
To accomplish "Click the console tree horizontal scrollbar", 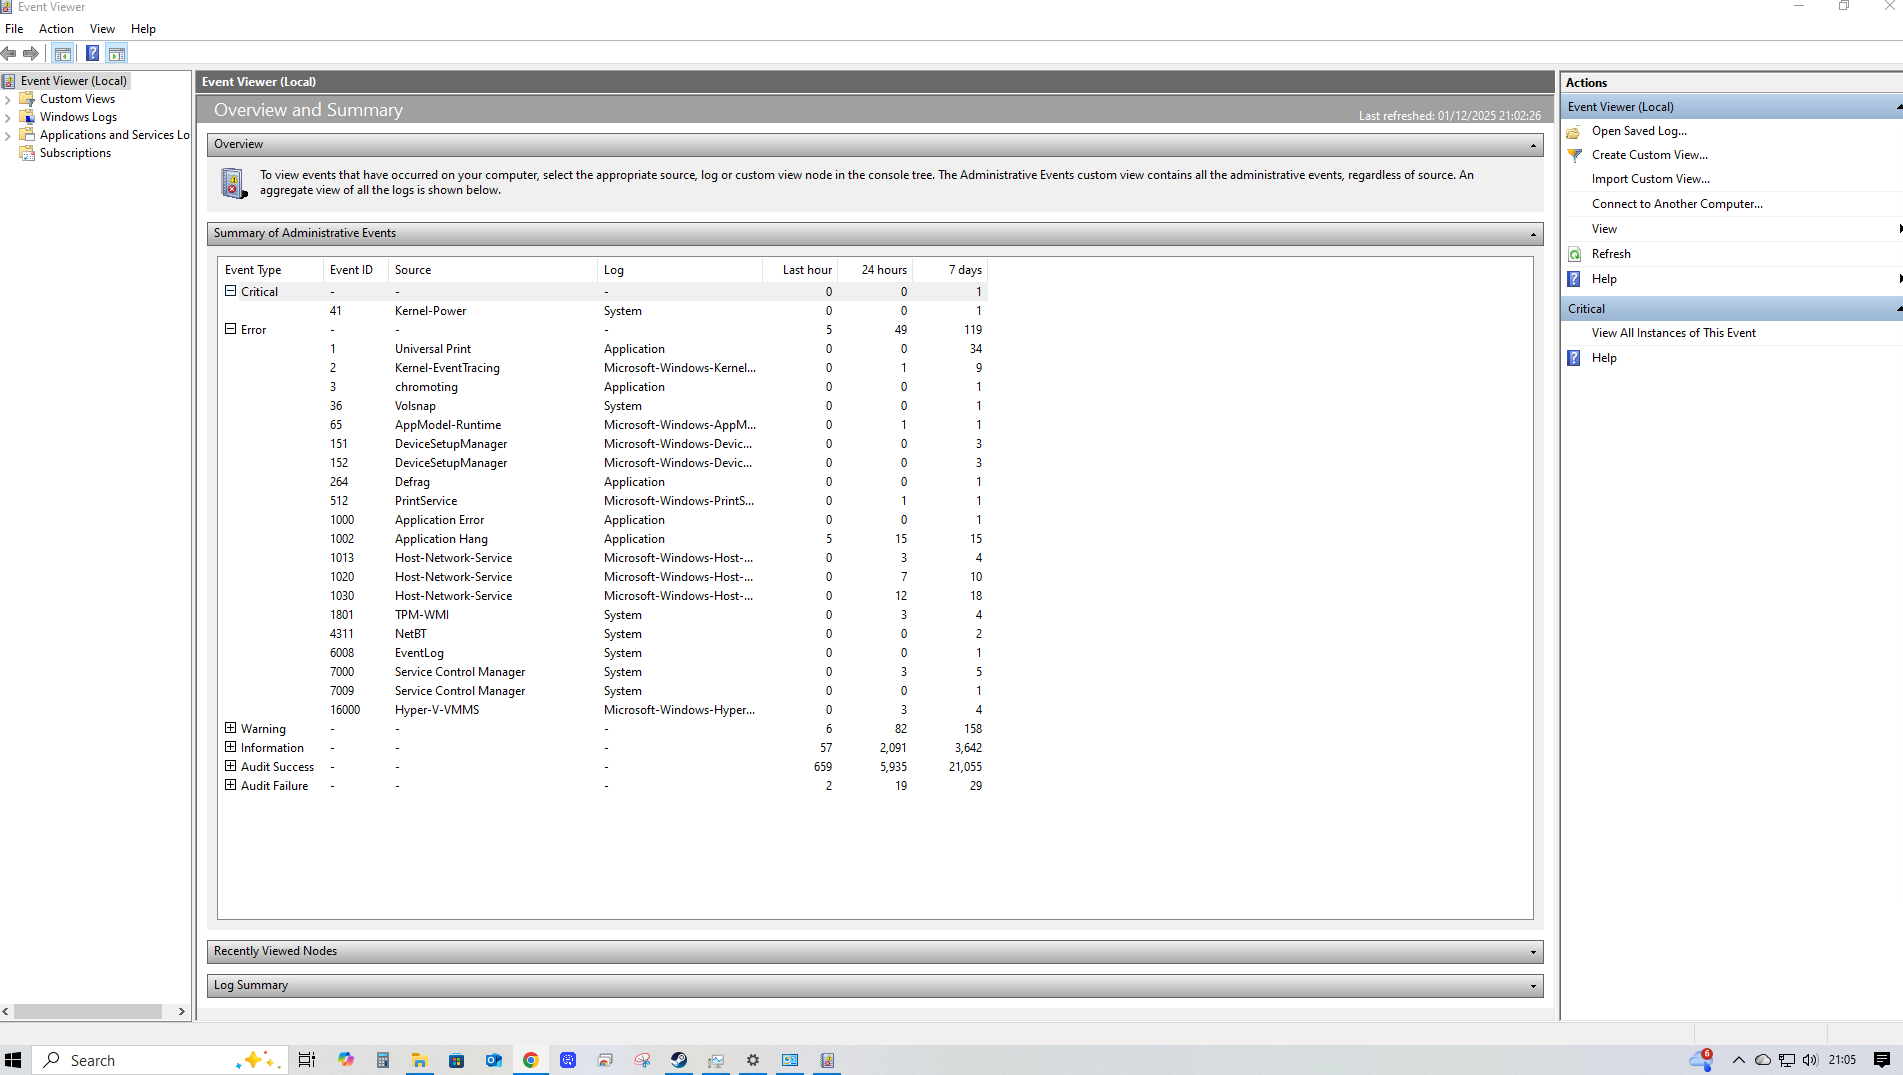I will coord(88,1011).
